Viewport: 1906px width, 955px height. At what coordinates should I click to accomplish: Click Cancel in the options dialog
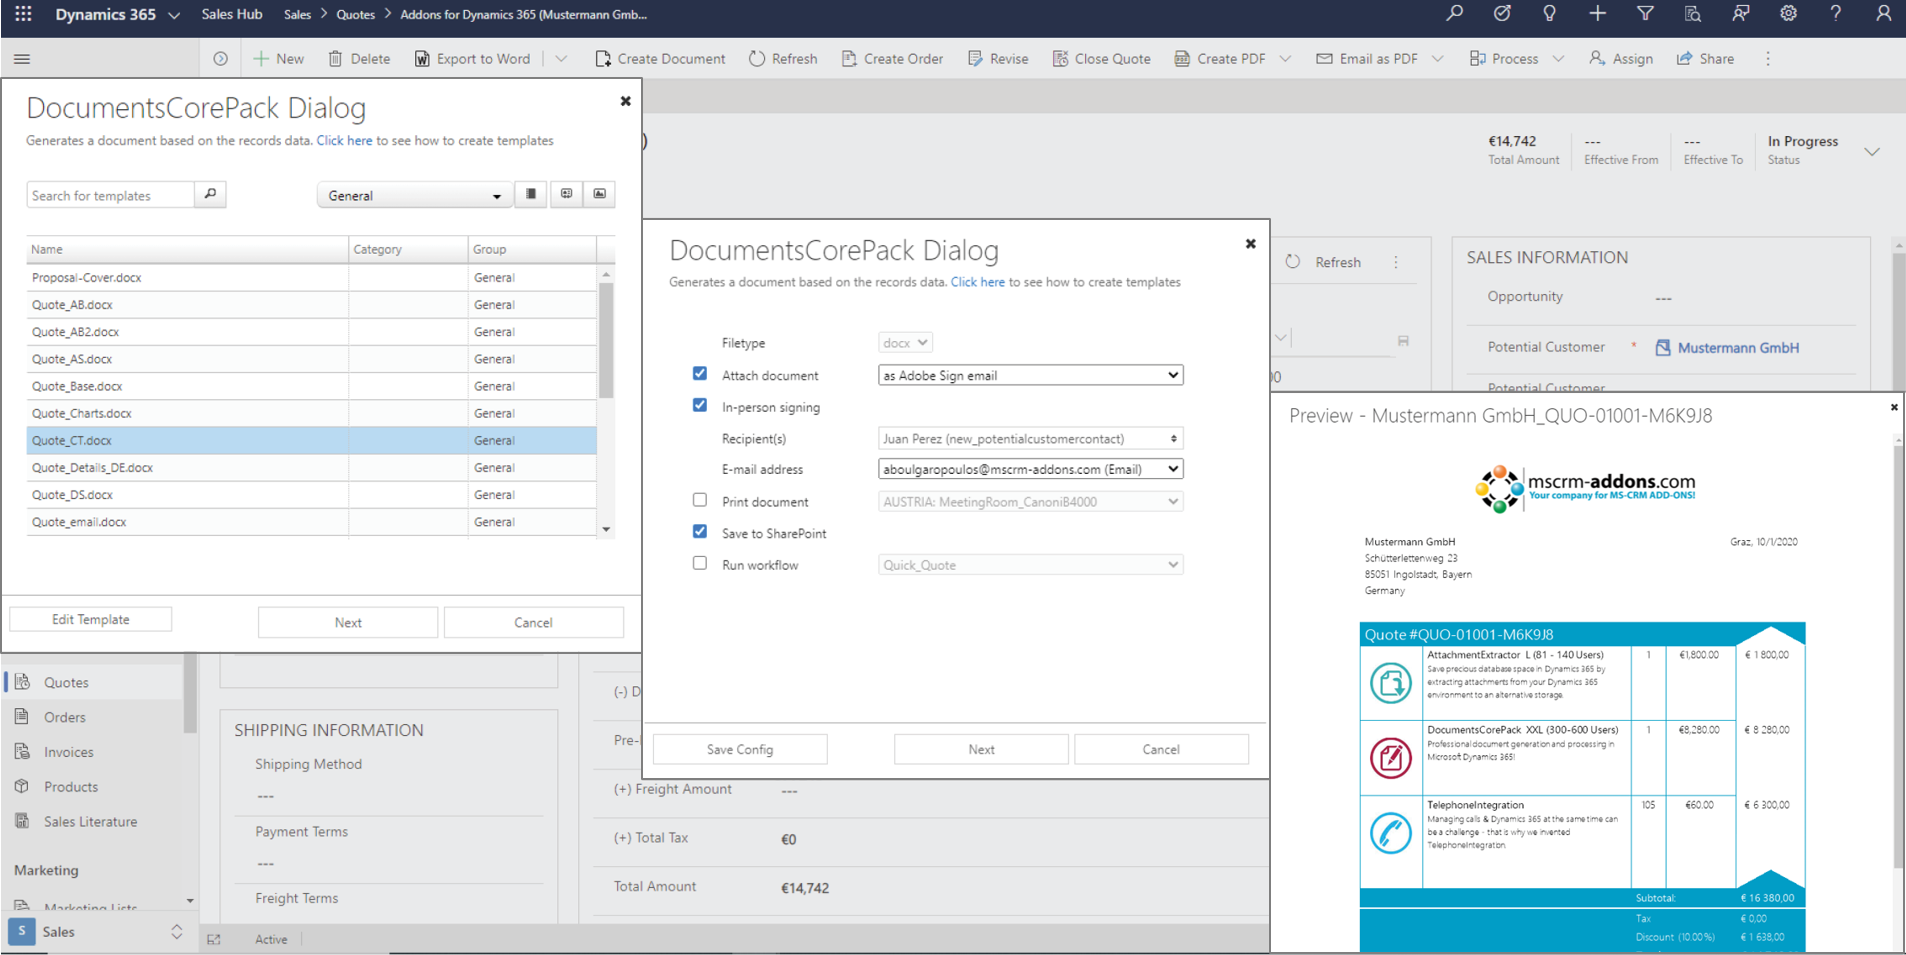[x=1161, y=749]
